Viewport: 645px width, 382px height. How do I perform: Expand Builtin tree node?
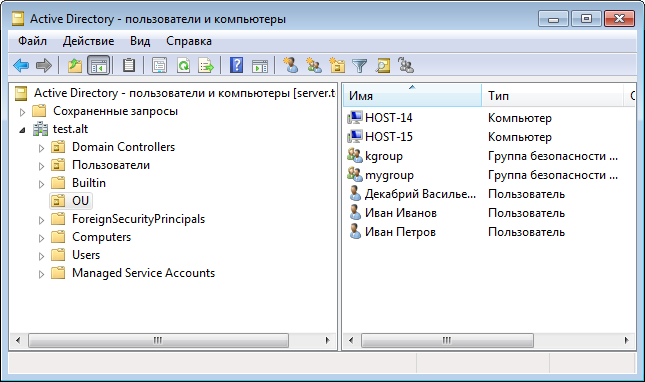click(x=41, y=184)
